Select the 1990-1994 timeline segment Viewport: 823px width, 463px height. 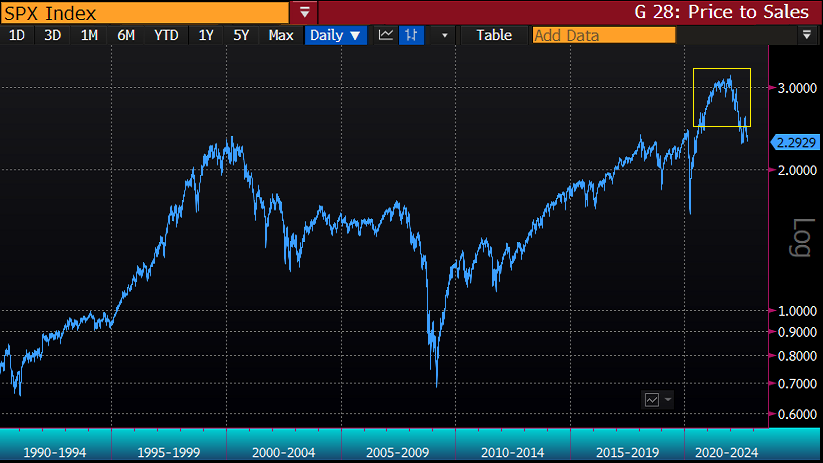pos(55,452)
